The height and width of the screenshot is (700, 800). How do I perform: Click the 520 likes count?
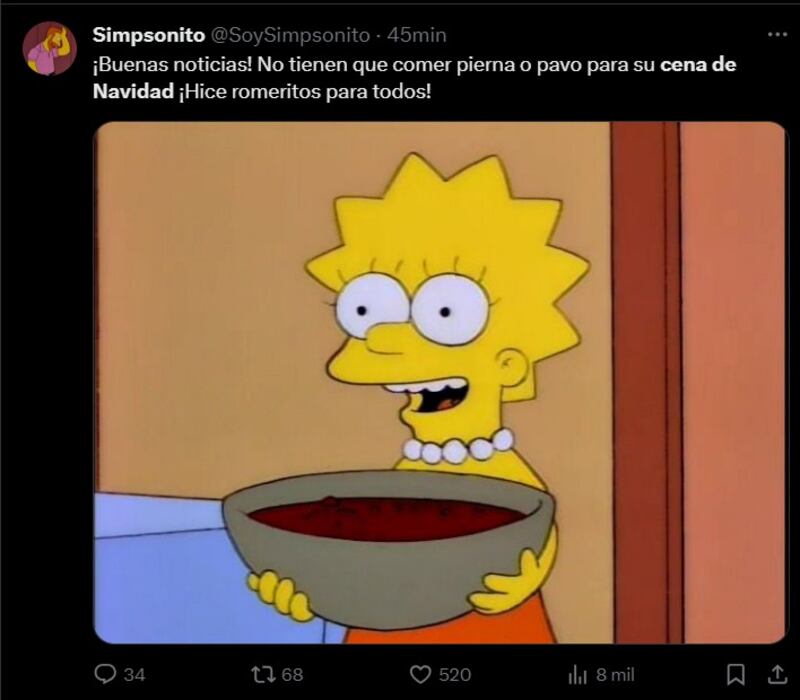pos(455,675)
